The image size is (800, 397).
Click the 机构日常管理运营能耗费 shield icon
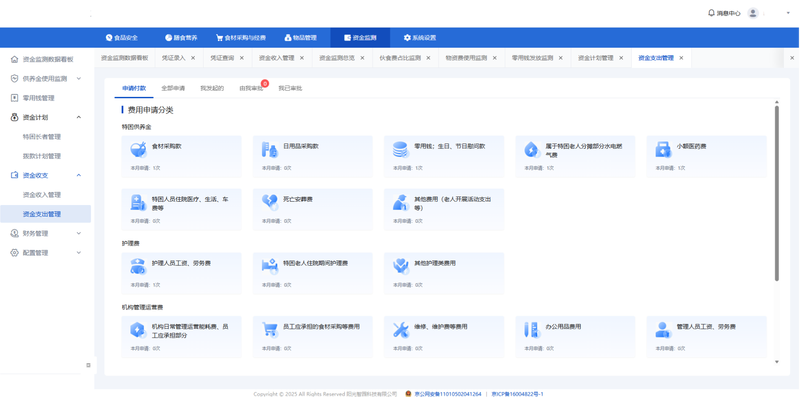point(138,330)
